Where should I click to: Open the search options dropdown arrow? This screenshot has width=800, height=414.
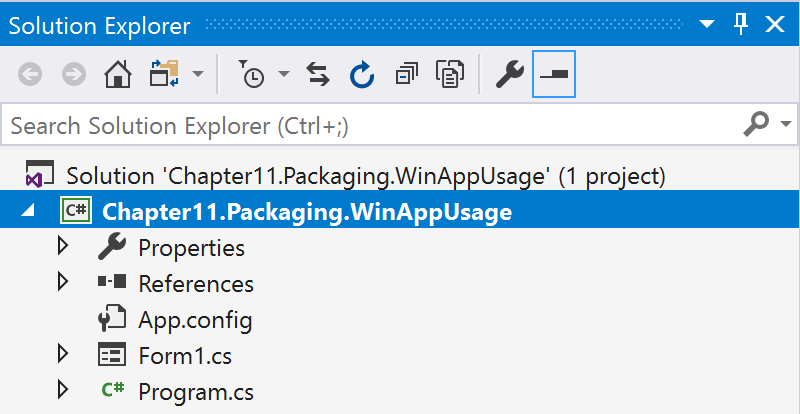pos(786,124)
